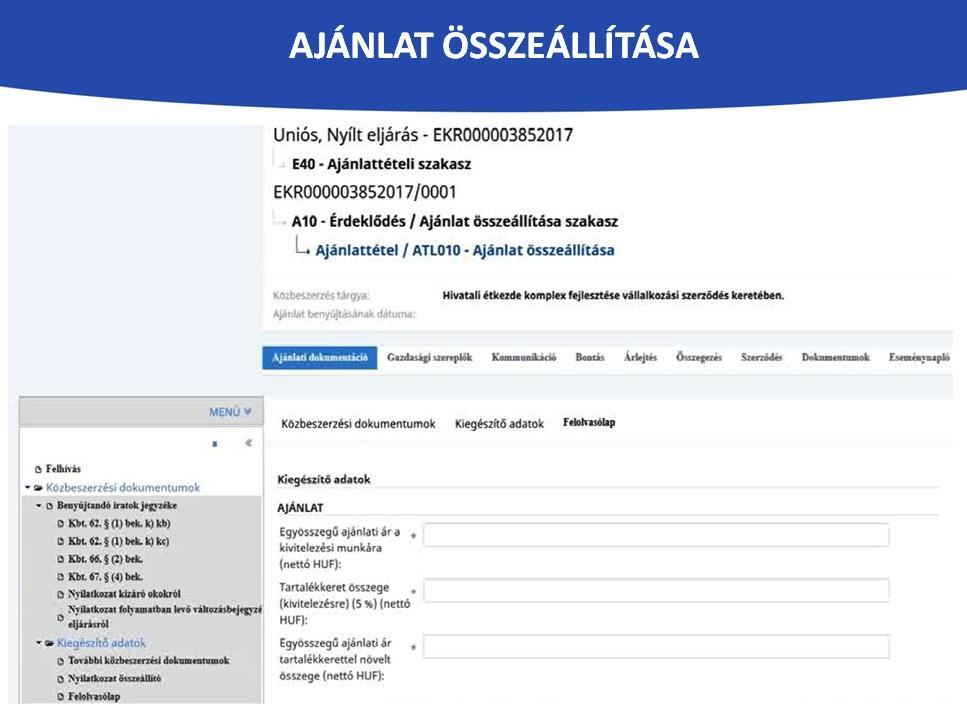The width and height of the screenshot is (967, 719).
Task: Click A10 - Érdeklődés / Ajánlat összeállítása szakasz
Action: pyautogui.click(x=455, y=221)
